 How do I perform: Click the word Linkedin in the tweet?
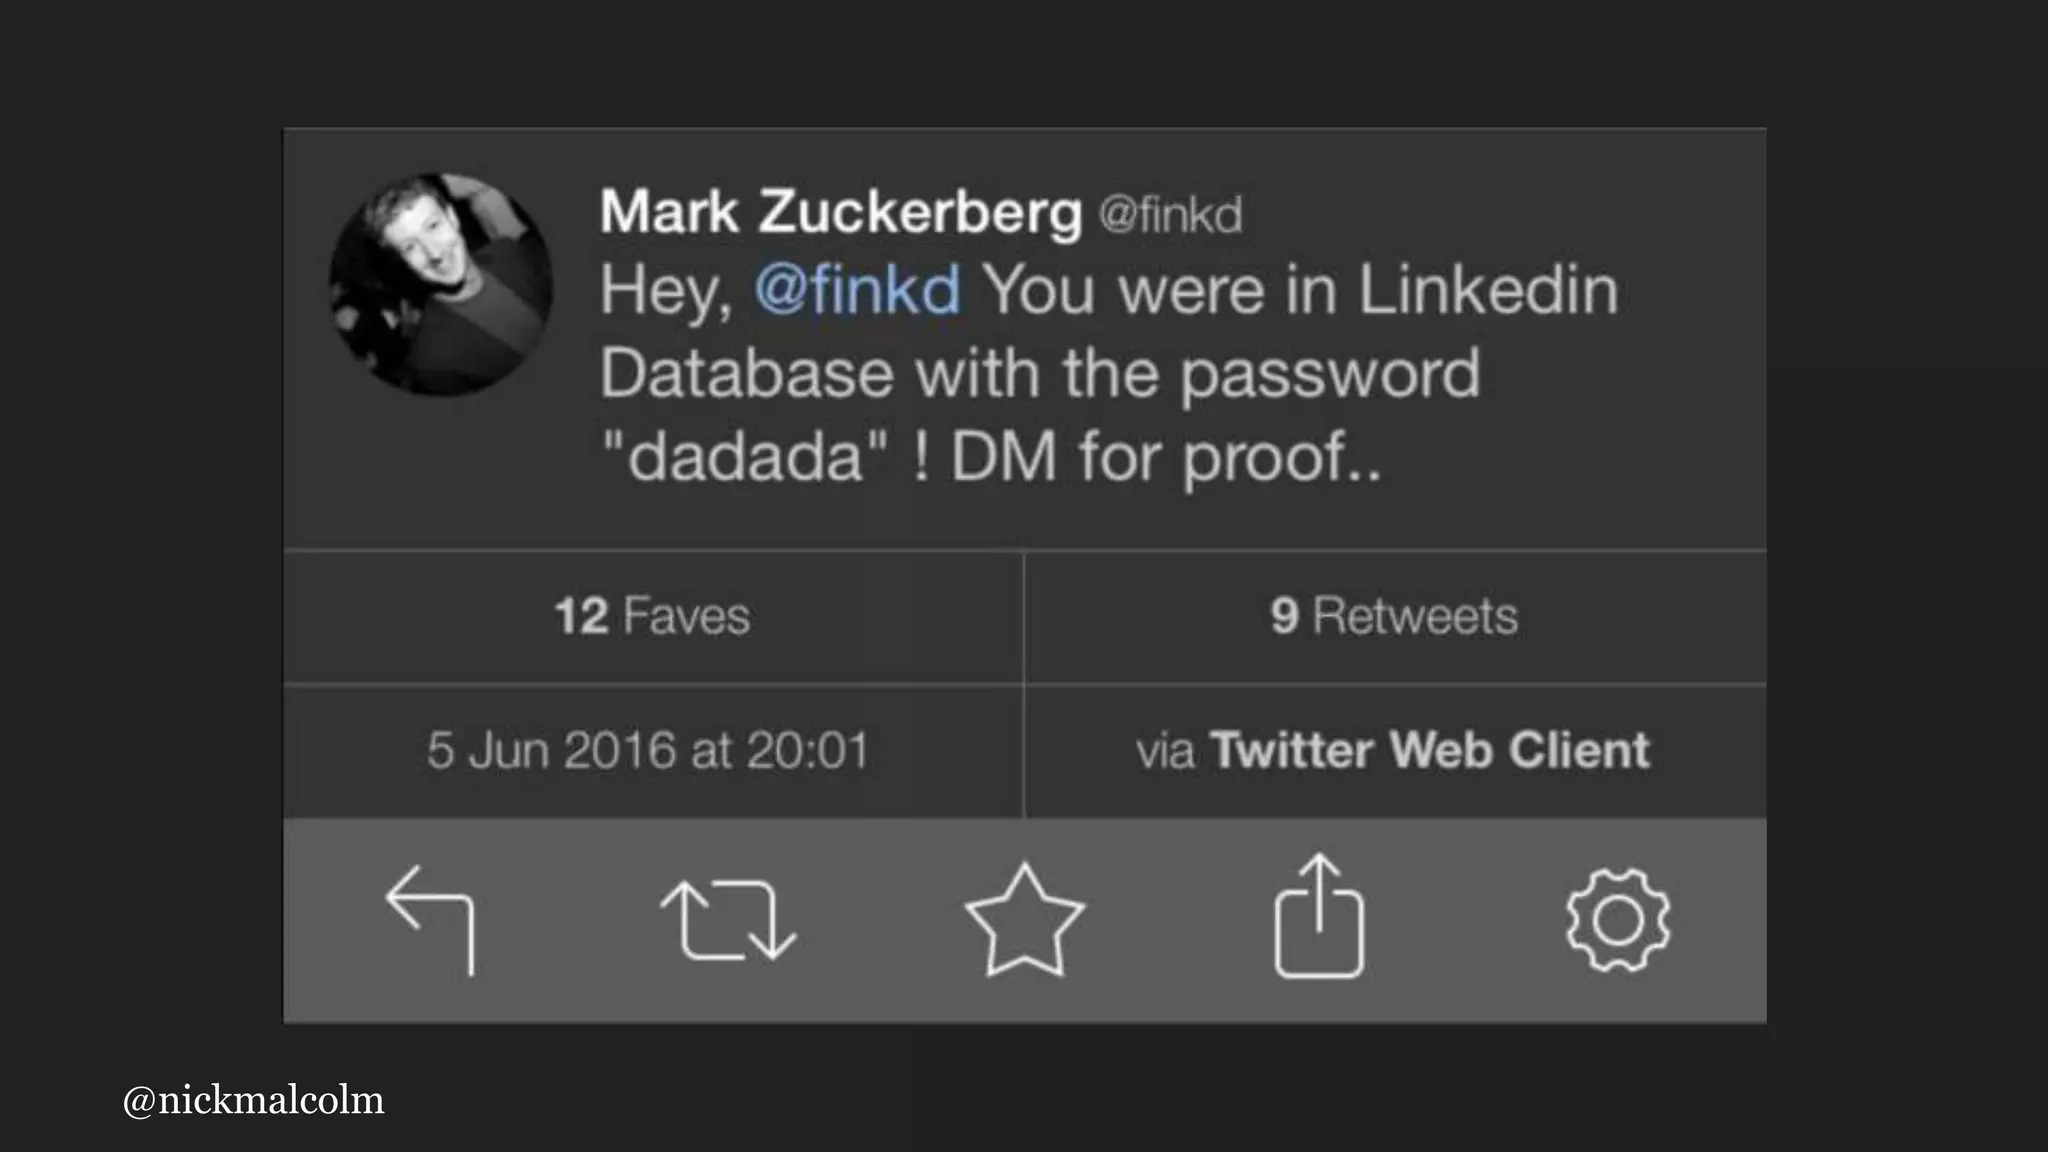click(1487, 290)
